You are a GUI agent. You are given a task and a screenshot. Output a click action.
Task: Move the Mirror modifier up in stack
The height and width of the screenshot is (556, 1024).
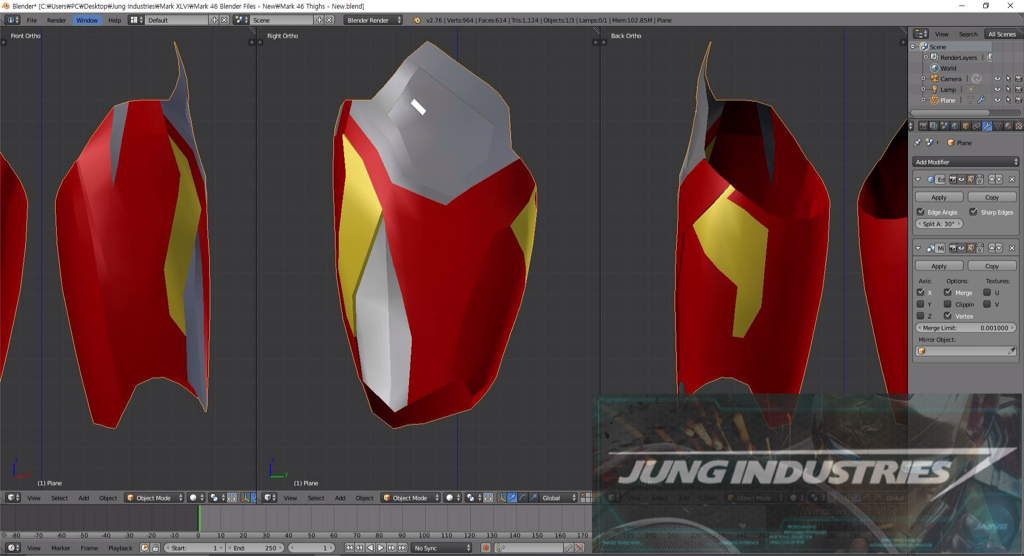[992, 248]
